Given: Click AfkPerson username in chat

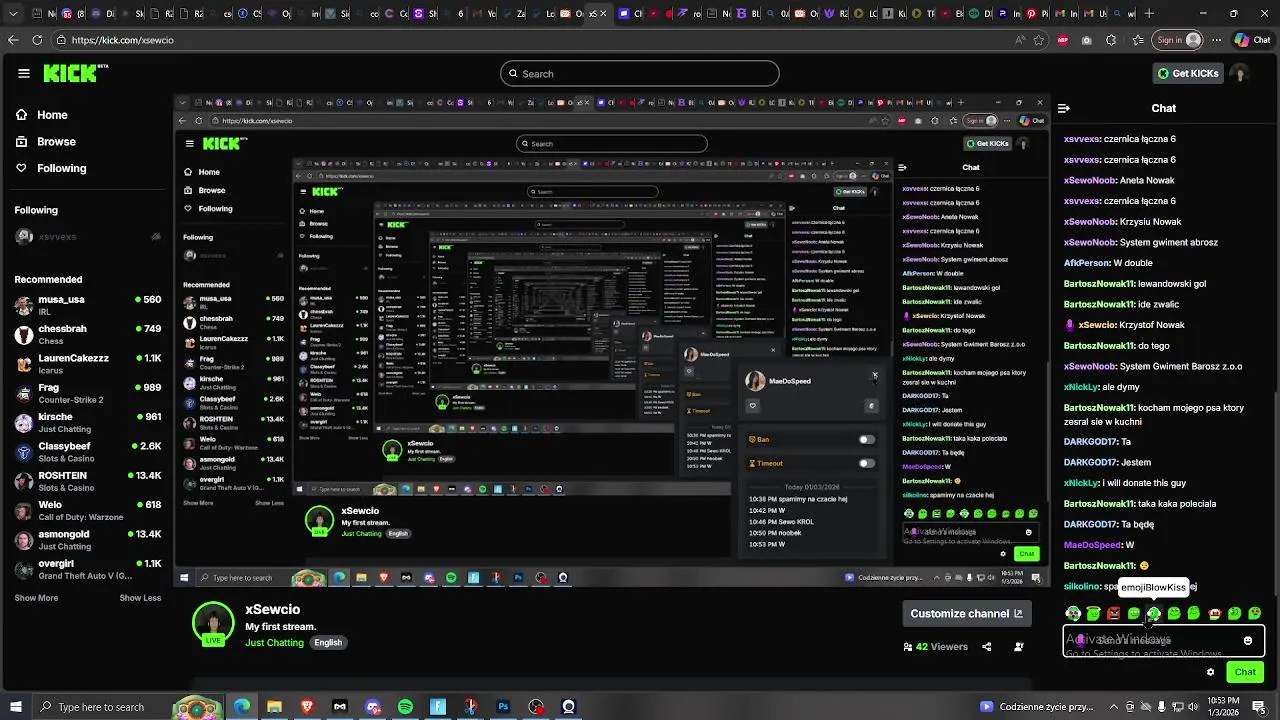Looking at the screenshot, I should coord(1087,263).
